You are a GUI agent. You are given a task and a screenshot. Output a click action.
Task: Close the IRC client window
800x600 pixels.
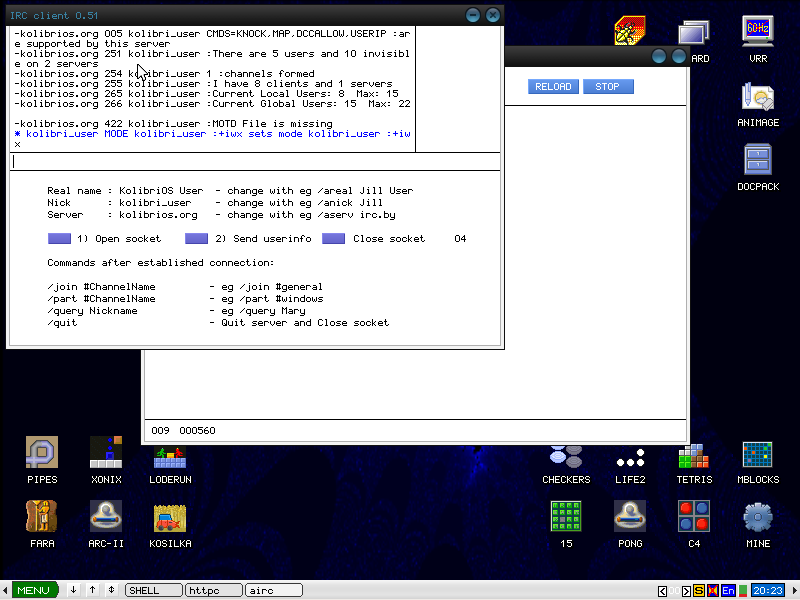pos(492,15)
